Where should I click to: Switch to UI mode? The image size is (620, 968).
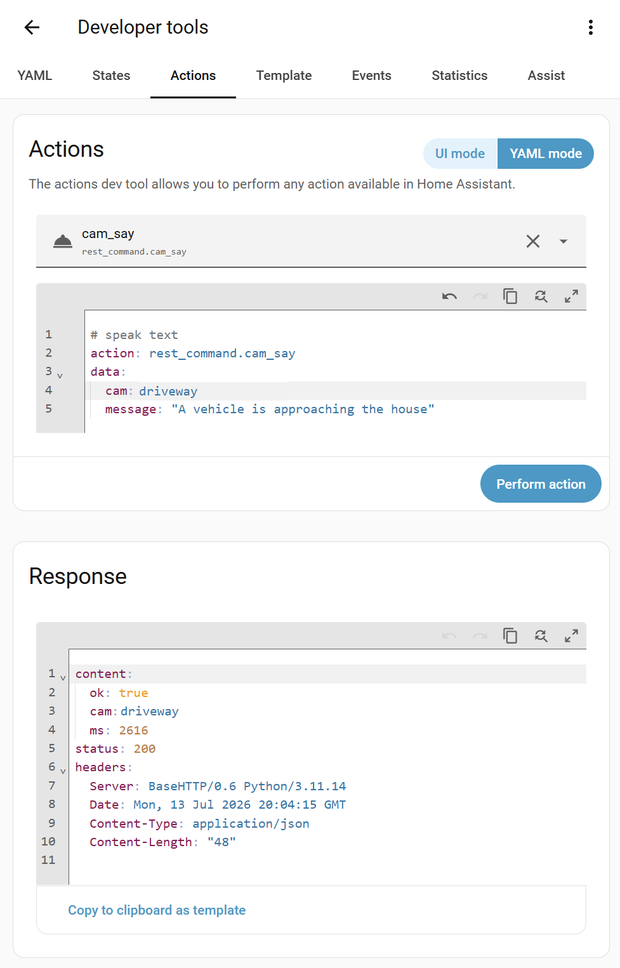(460, 154)
